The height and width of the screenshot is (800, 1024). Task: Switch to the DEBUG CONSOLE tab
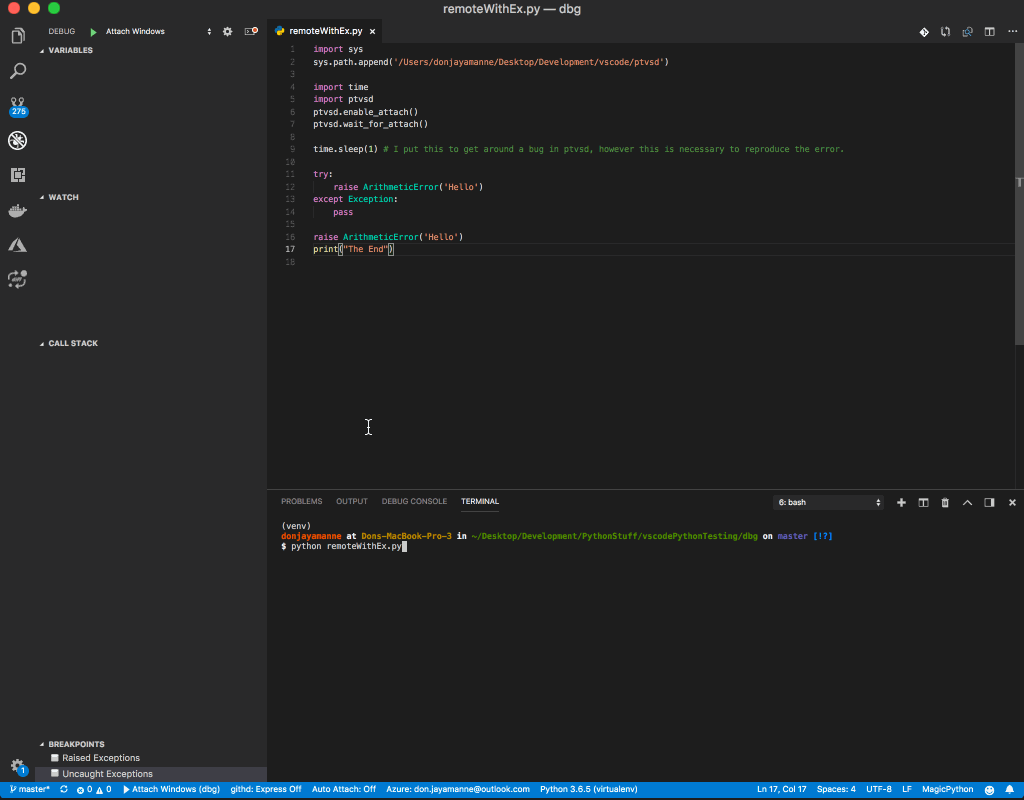pos(414,501)
